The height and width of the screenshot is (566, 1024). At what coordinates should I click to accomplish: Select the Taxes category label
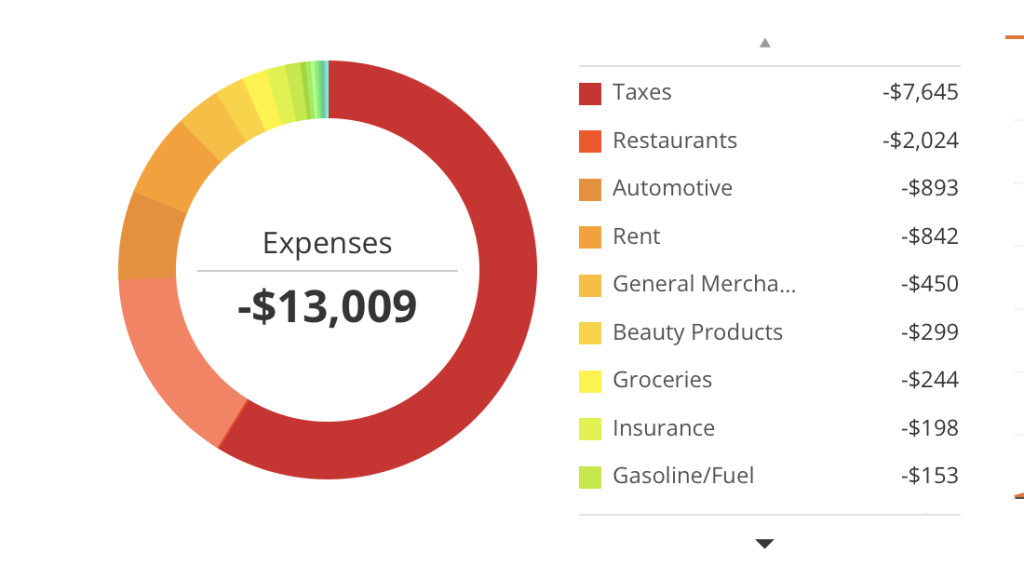click(x=642, y=92)
